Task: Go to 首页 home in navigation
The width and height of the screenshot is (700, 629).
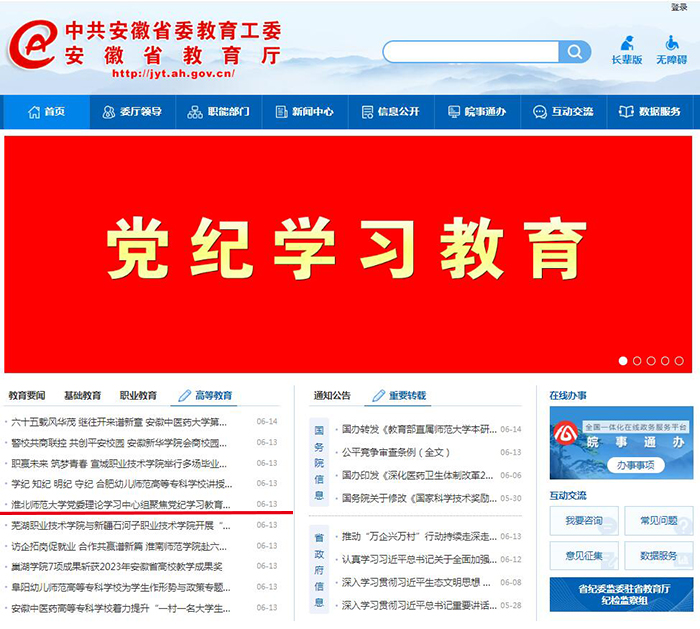Action: coord(46,112)
